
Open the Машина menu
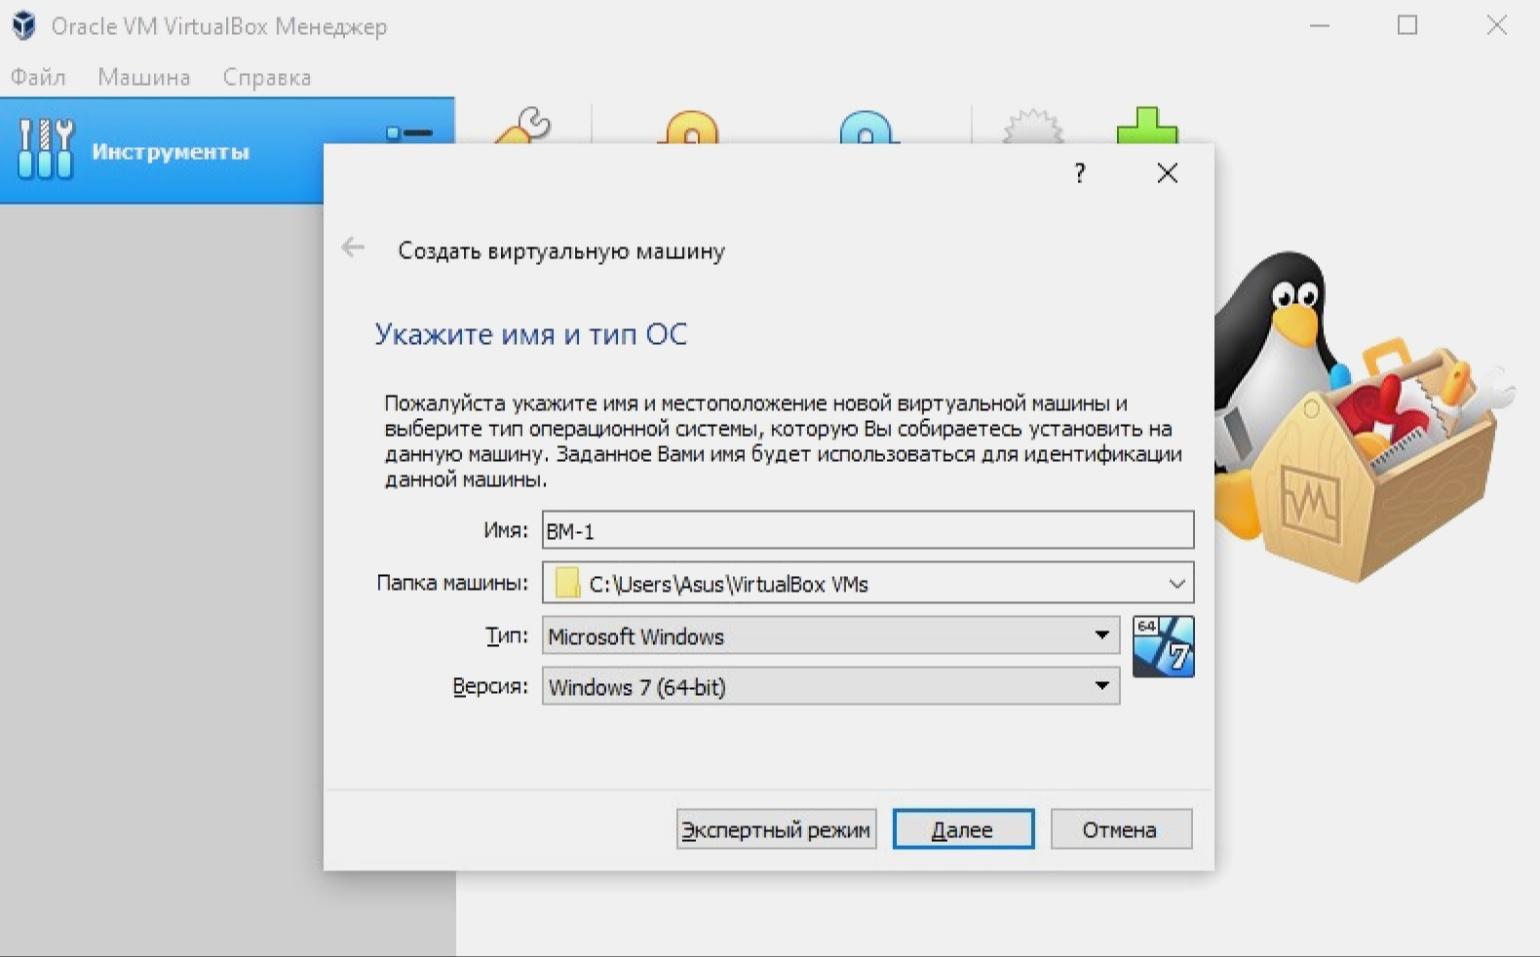(144, 77)
